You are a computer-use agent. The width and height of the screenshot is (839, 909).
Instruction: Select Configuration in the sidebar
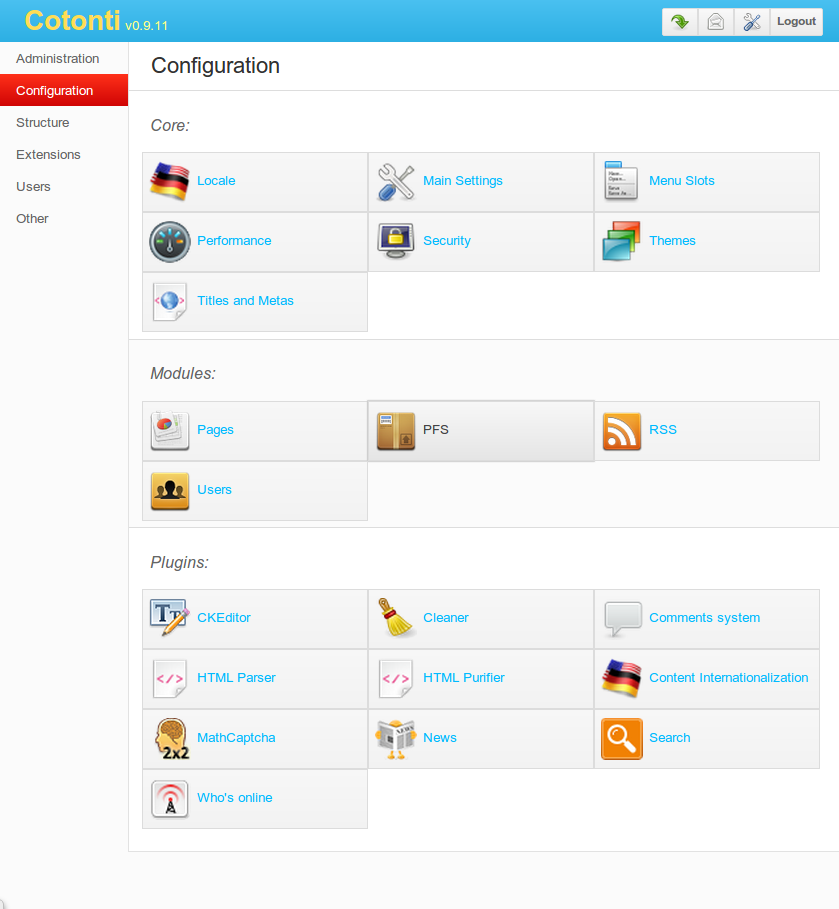[64, 90]
